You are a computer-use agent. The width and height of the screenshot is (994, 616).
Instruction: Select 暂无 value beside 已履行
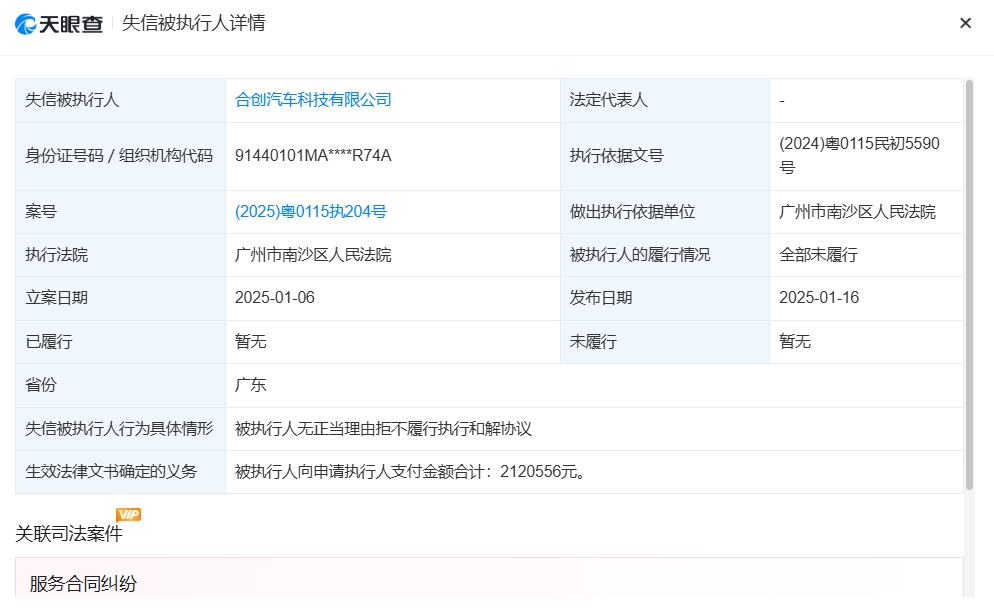(250, 342)
